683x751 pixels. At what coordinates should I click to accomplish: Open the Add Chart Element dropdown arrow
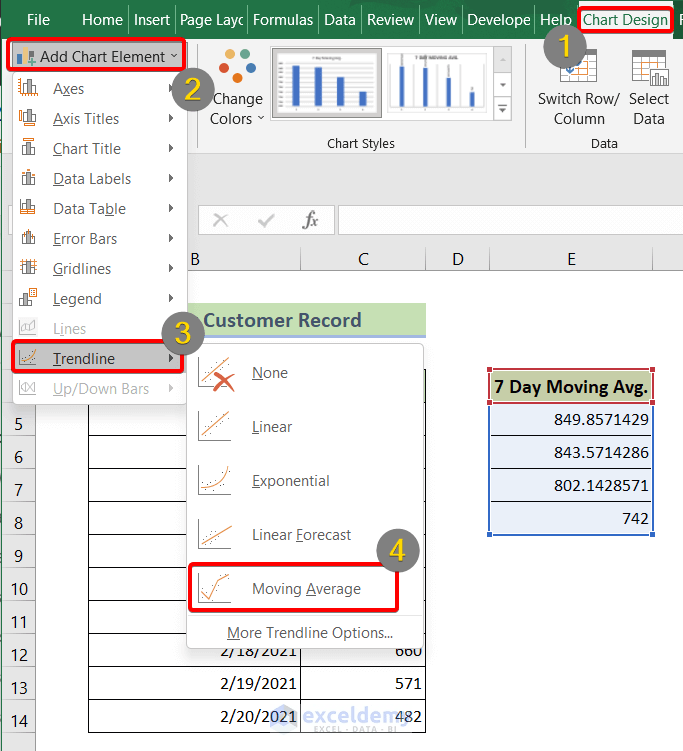point(174,56)
